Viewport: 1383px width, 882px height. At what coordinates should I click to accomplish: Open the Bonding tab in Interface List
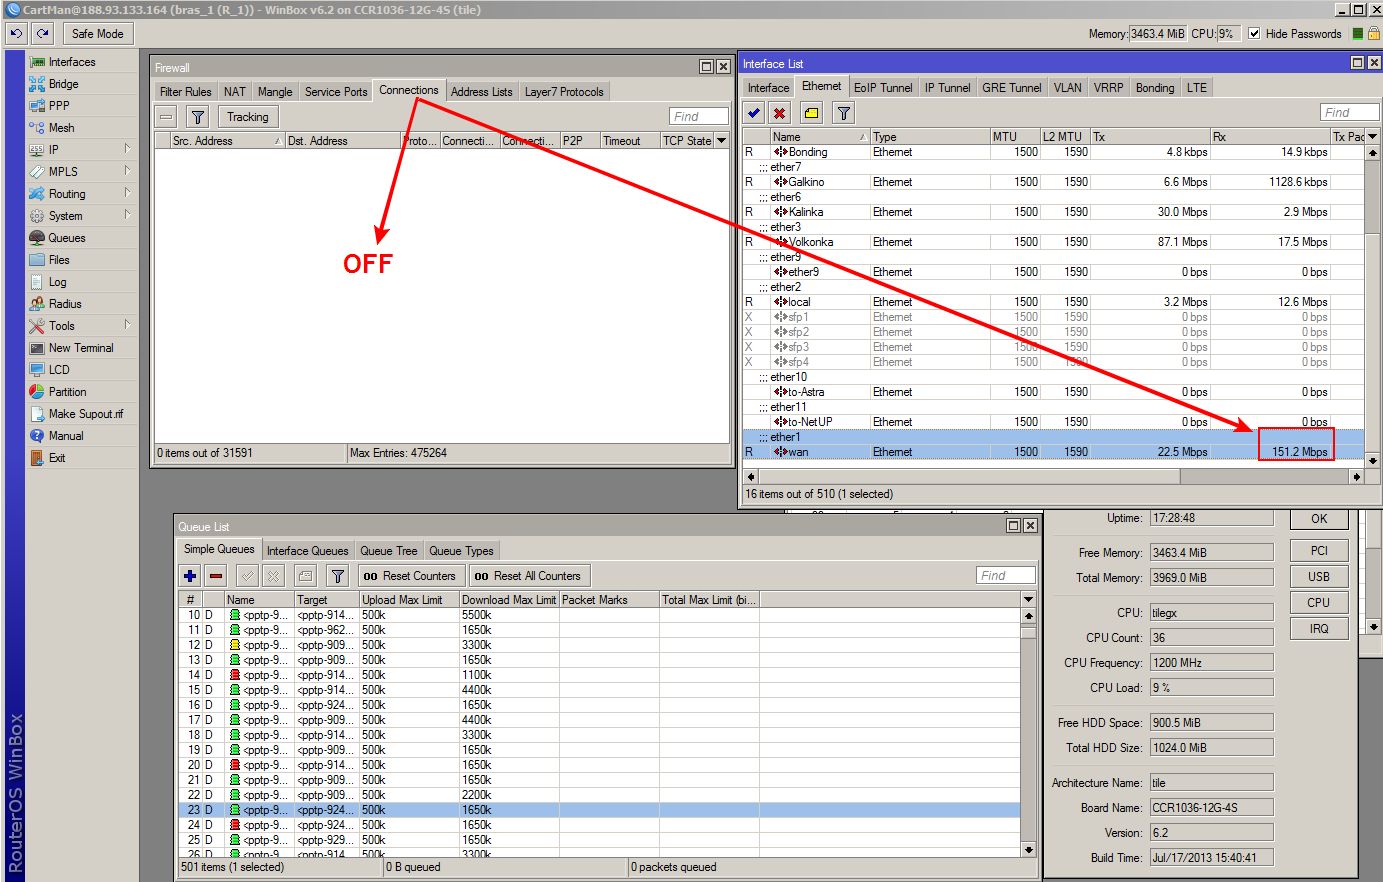click(x=1155, y=87)
